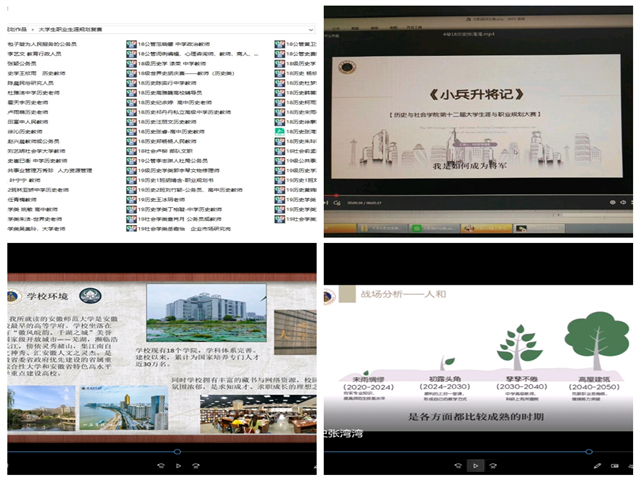Click play button in bottom-right video player
The width and height of the screenshot is (640, 480).
(x=477, y=465)
